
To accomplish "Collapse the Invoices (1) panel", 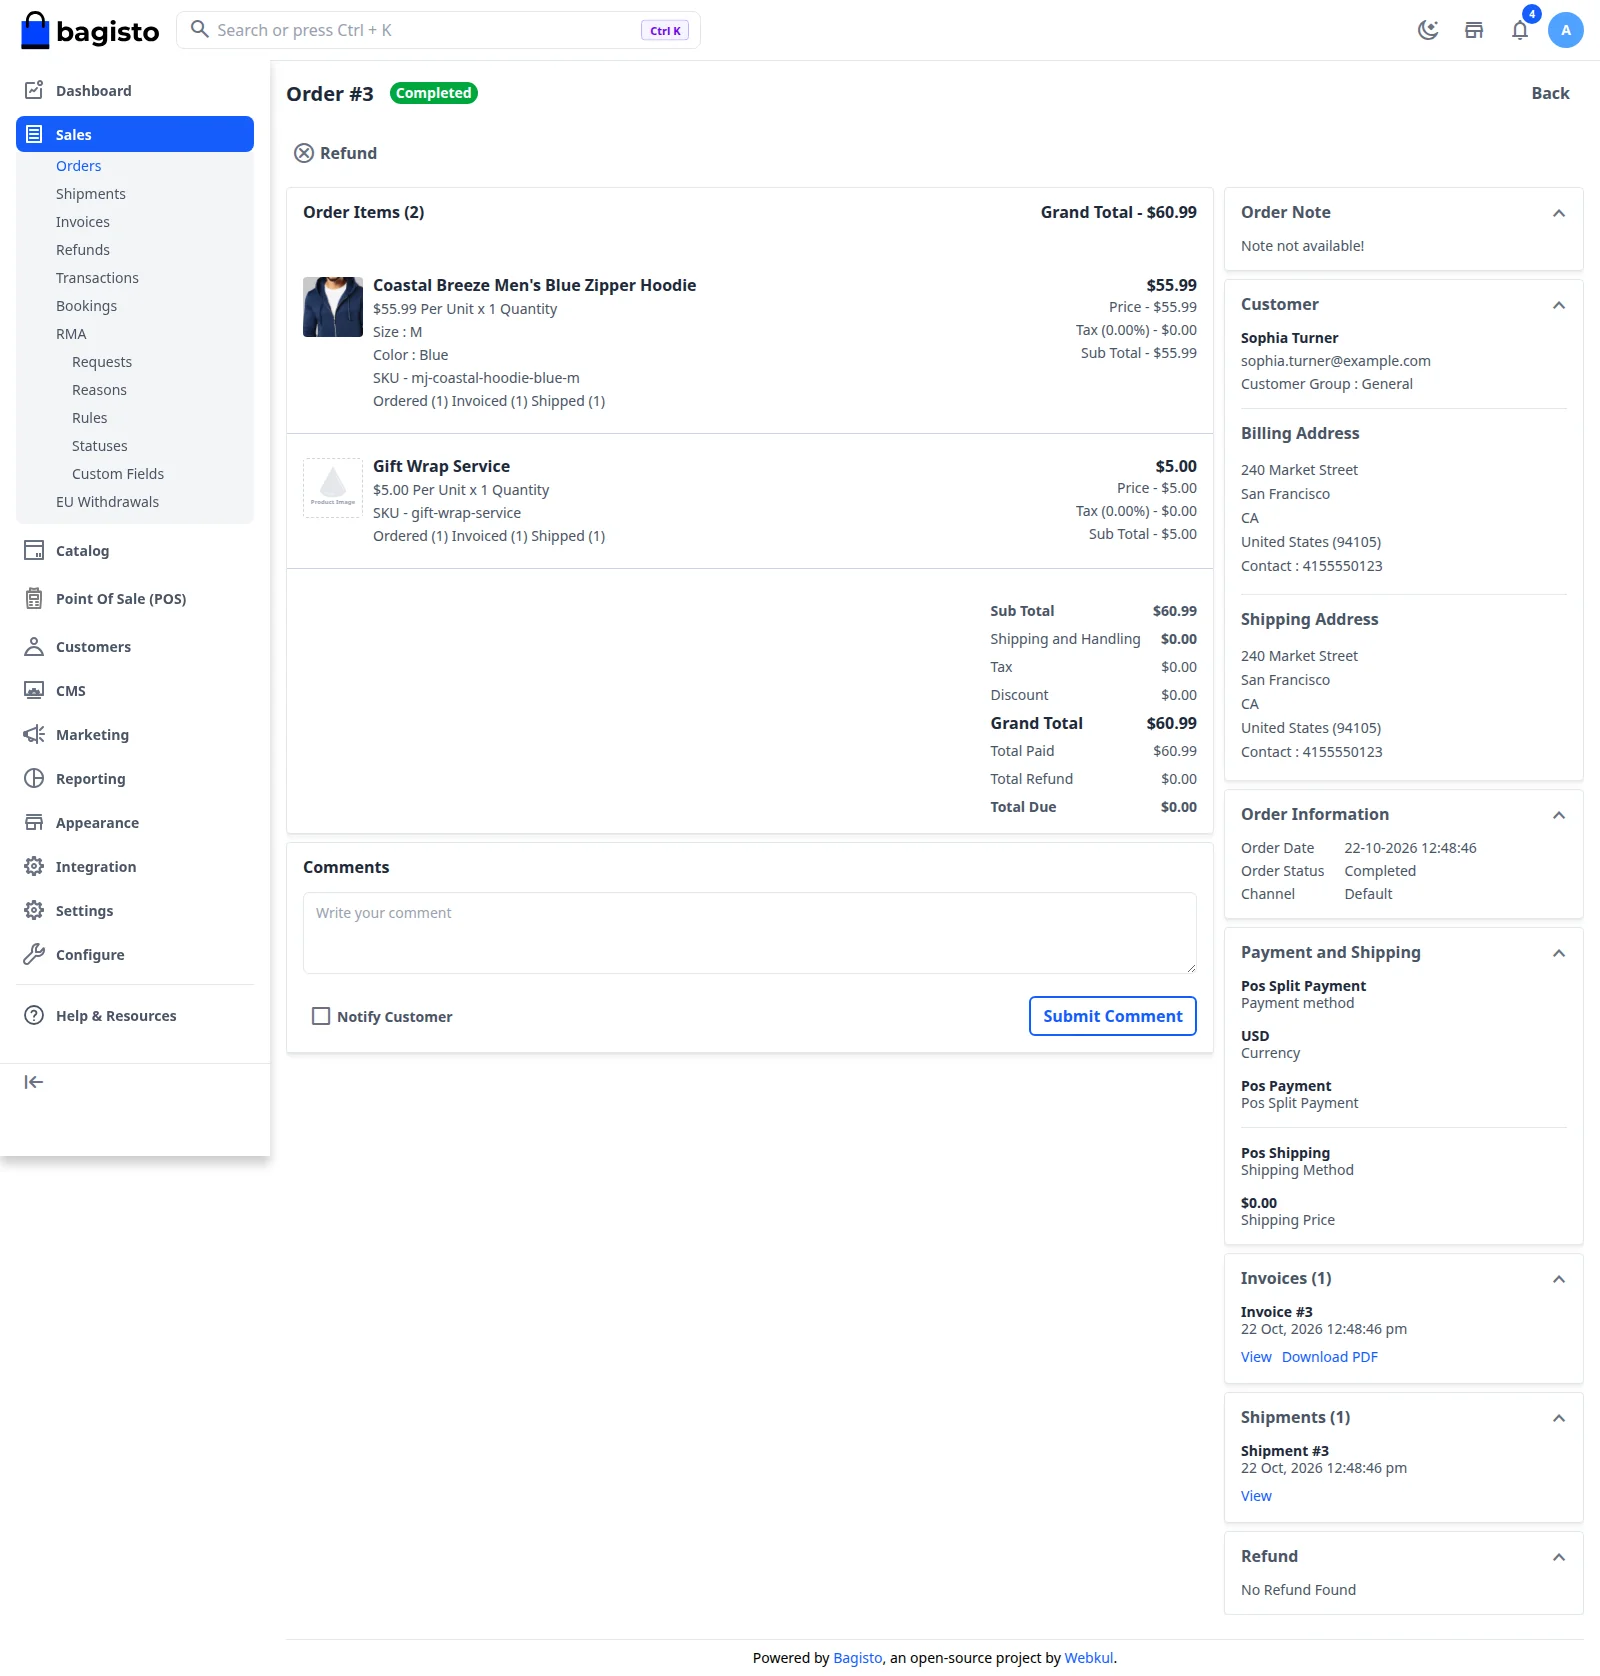I will [x=1558, y=1279].
